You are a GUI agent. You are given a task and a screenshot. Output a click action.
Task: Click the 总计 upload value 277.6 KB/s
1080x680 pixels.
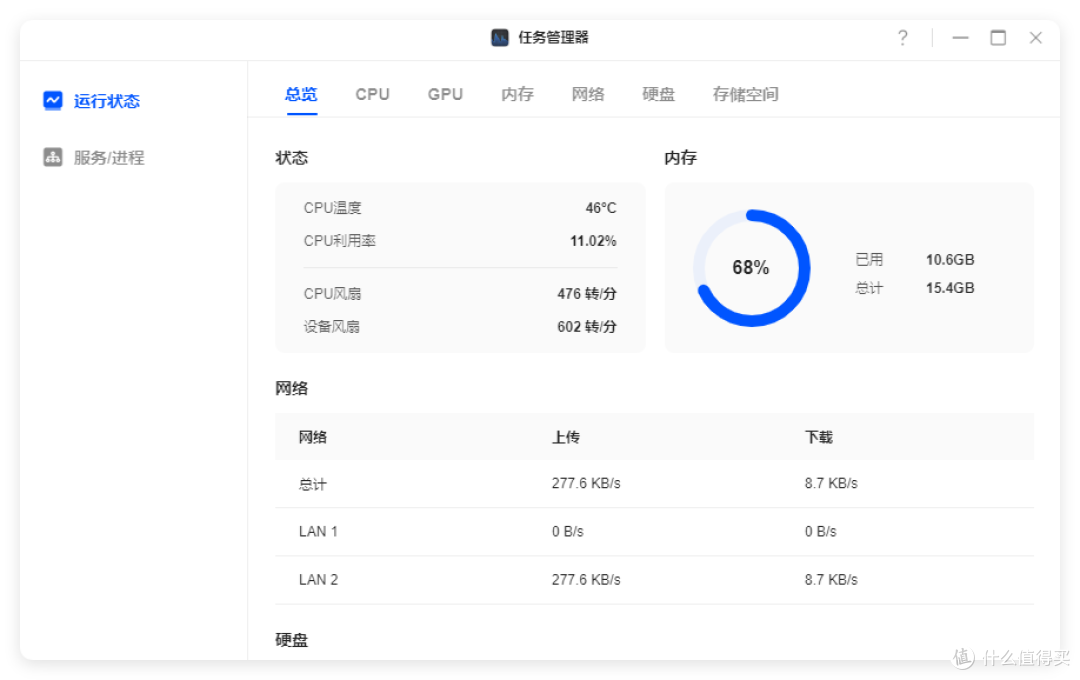click(x=586, y=484)
